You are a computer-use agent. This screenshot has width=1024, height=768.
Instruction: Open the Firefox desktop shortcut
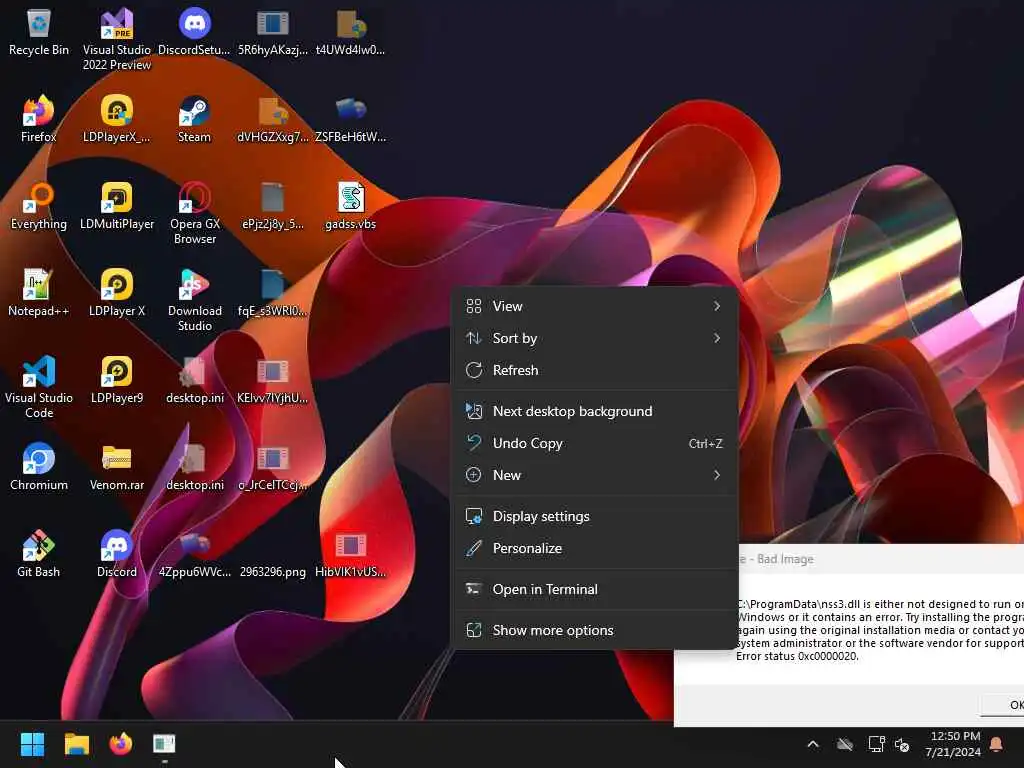coord(39,119)
